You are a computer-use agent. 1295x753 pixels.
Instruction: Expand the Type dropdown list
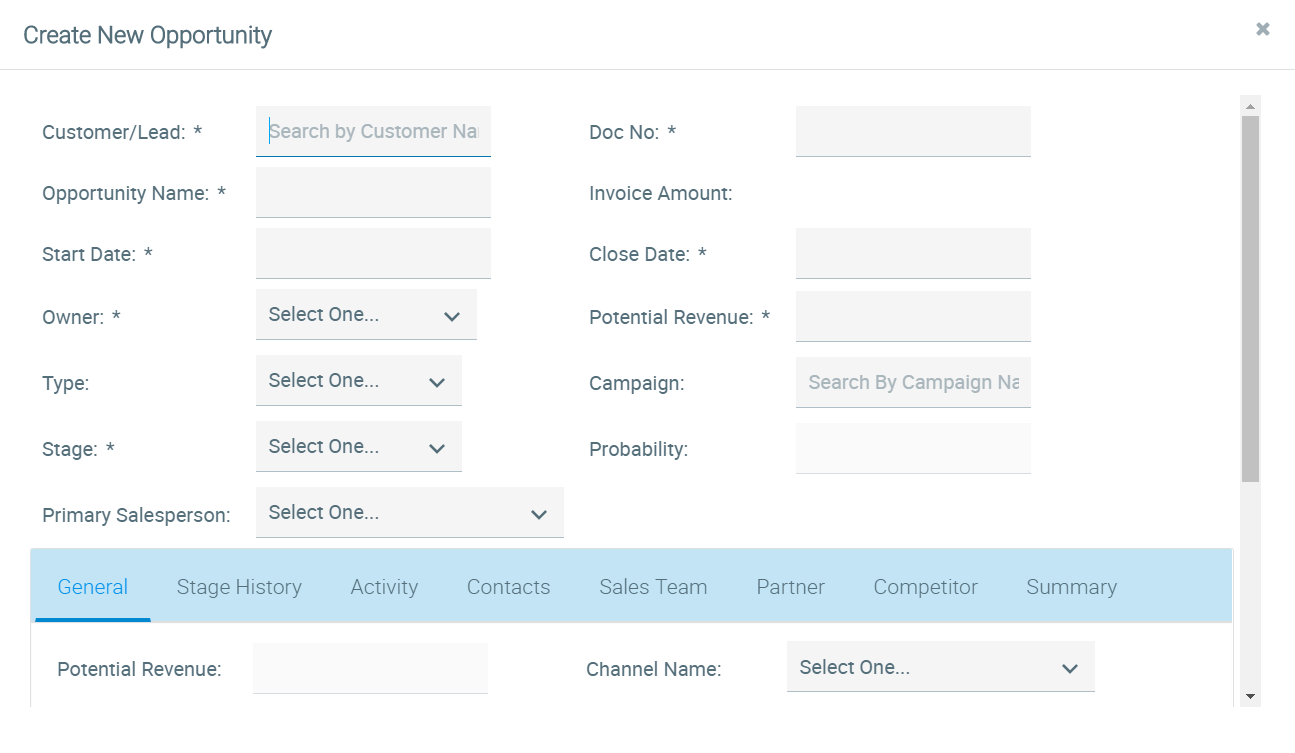(x=358, y=381)
